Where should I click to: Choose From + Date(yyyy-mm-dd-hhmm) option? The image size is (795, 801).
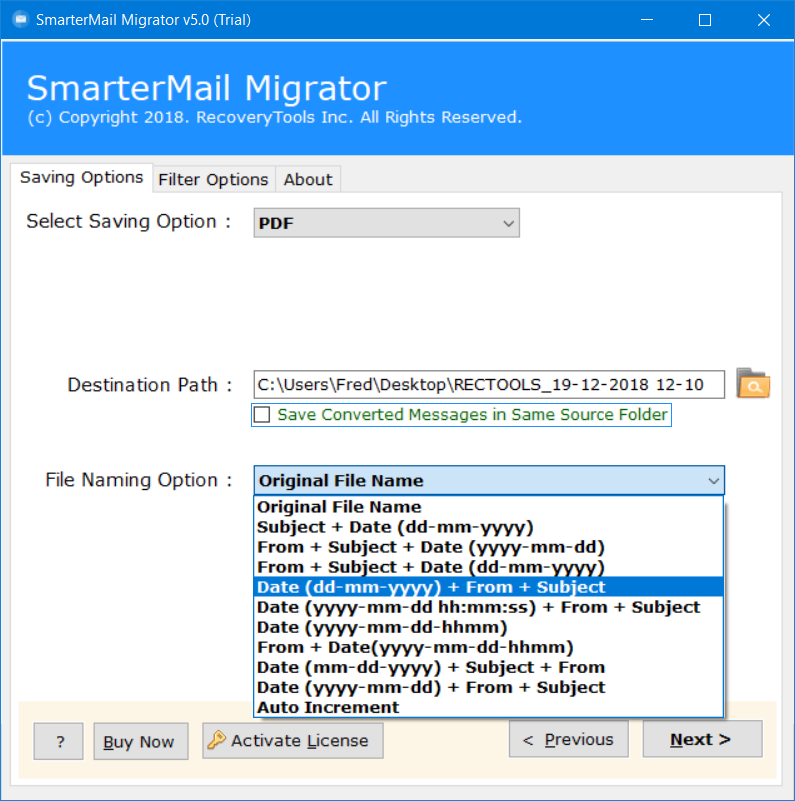click(x=488, y=647)
